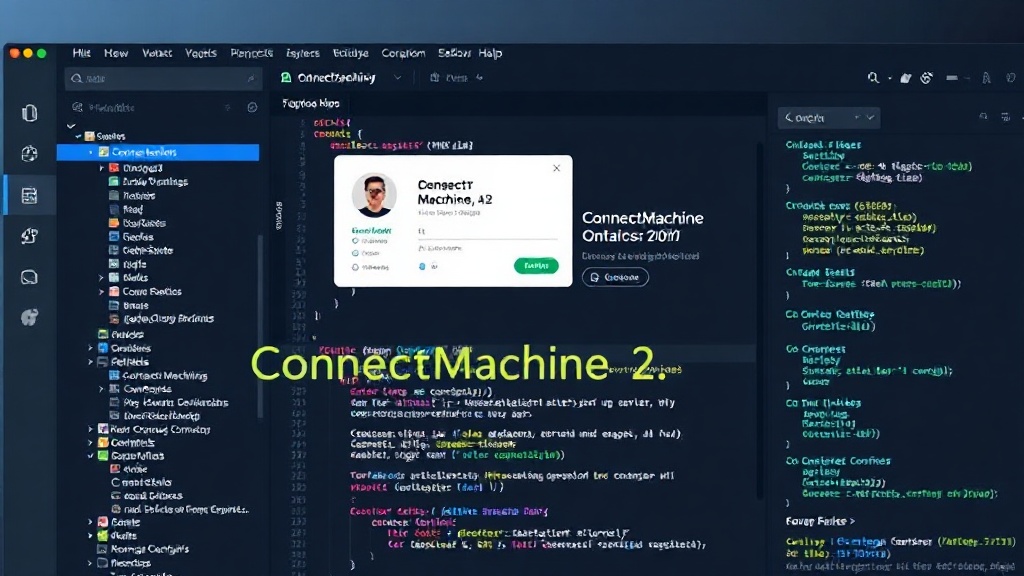
Task: Select the "Contact Machining" row with the blue grid icon
Action: (158, 376)
